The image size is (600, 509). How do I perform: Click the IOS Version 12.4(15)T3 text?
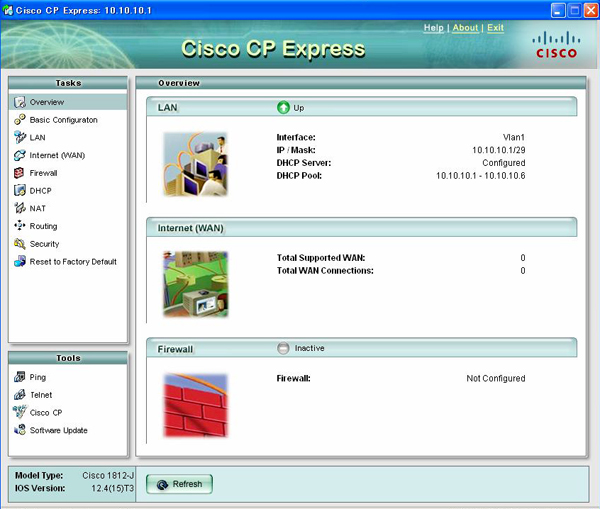[112, 488]
